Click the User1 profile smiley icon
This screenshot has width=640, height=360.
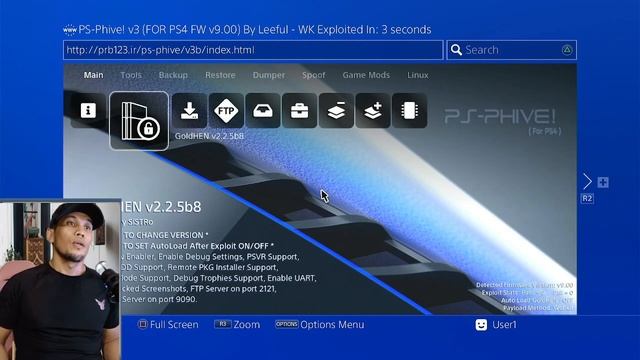pyautogui.click(x=481, y=325)
